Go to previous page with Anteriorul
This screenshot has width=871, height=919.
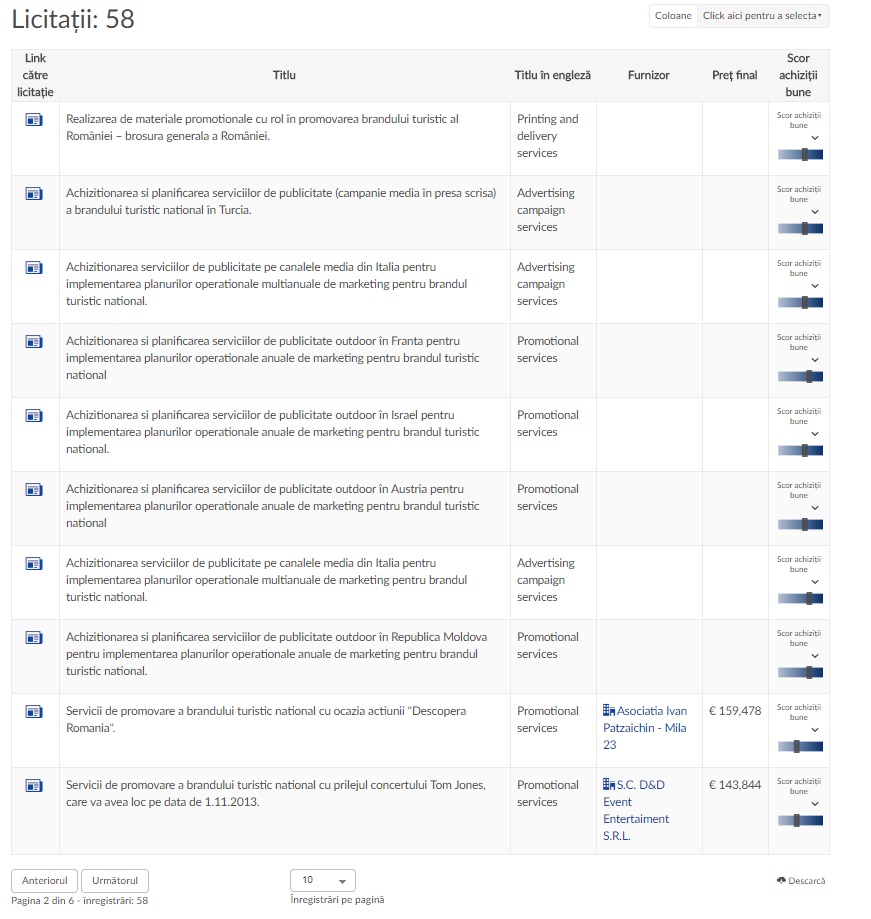click(x=44, y=880)
